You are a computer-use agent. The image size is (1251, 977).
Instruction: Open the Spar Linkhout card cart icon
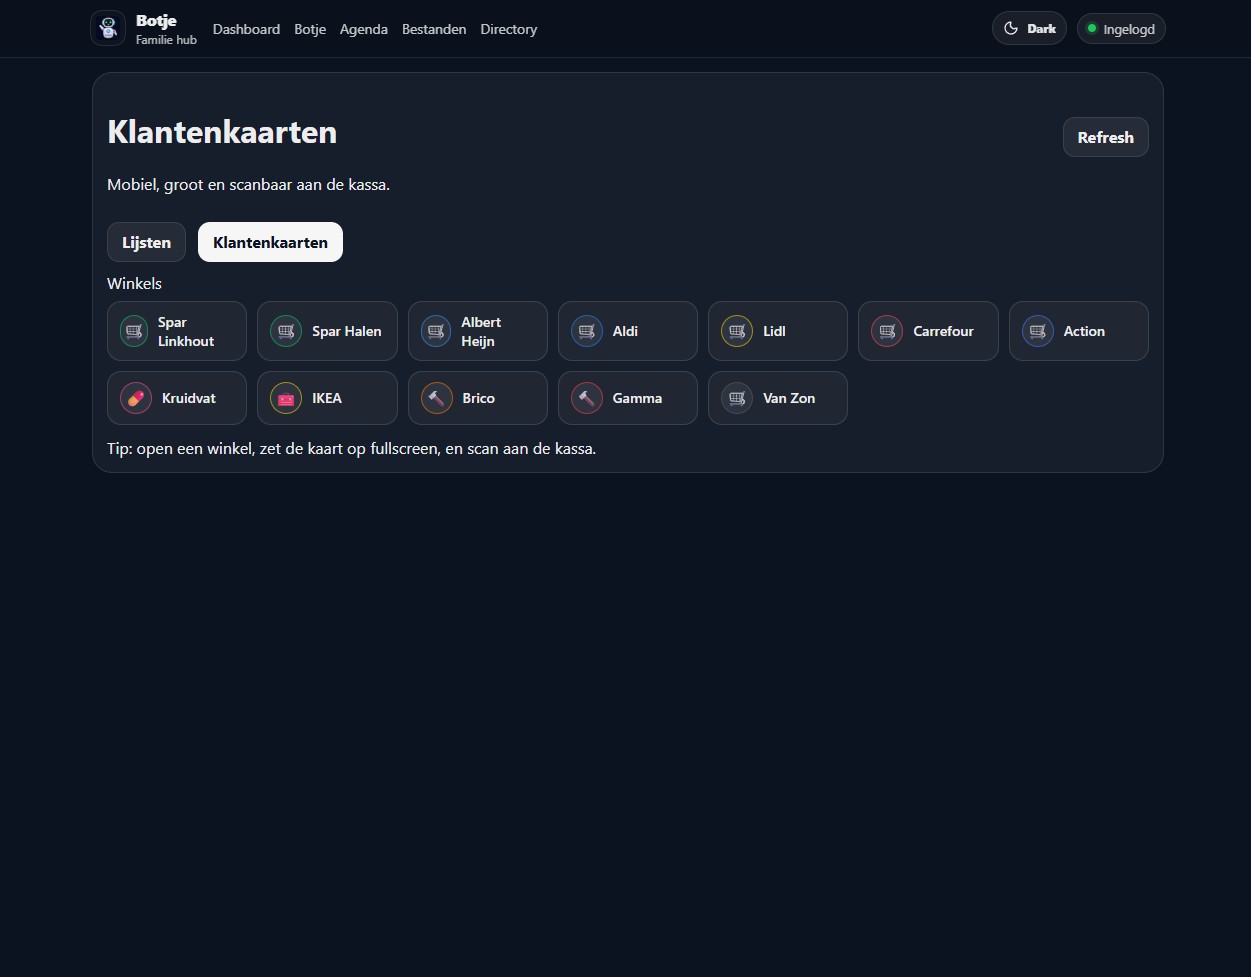click(x=134, y=331)
